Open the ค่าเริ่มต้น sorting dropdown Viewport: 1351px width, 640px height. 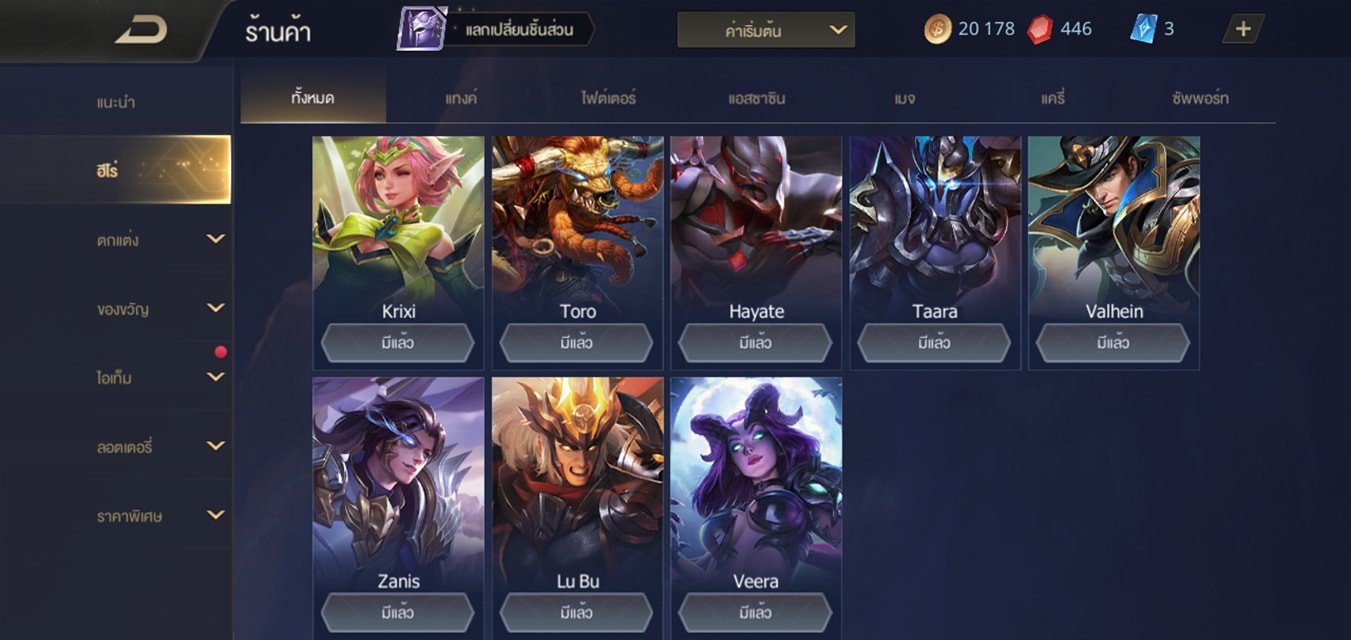[766, 30]
